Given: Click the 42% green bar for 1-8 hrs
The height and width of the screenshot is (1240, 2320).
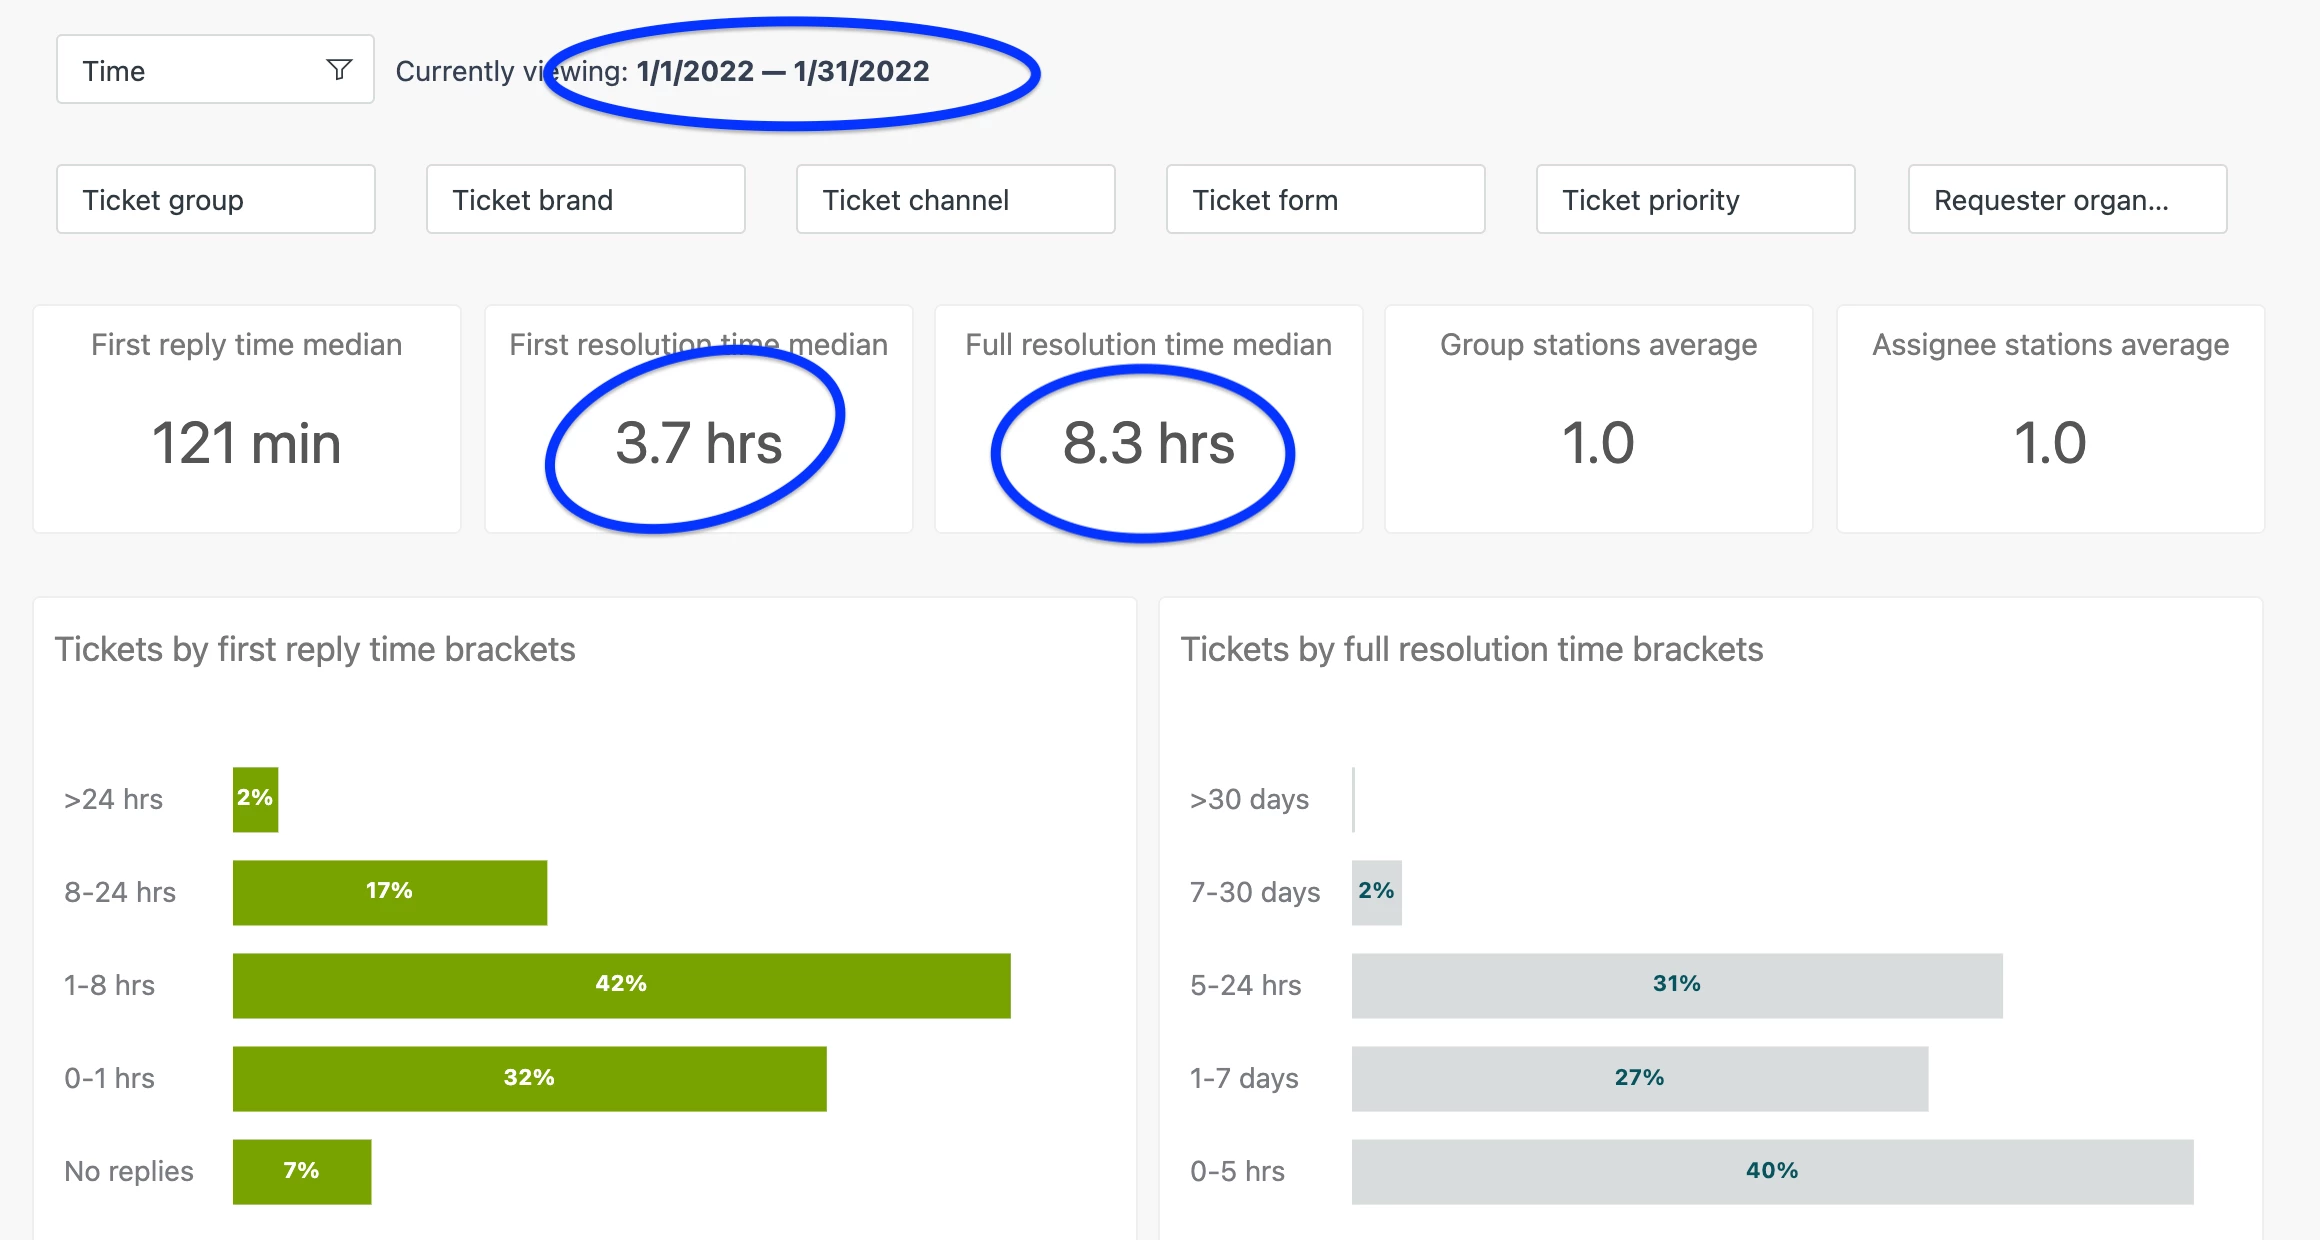Looking at the screenshot, I should pyautogui.click(x=621, y=985).
